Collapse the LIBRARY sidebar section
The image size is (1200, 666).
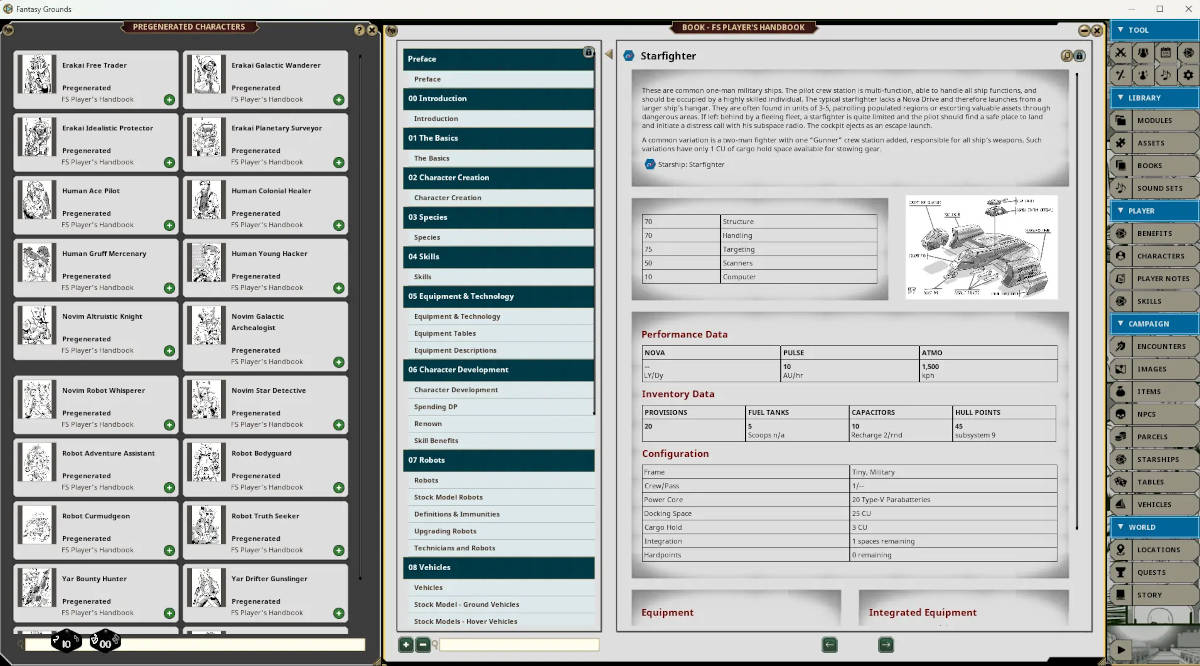tap(1154, 98)
